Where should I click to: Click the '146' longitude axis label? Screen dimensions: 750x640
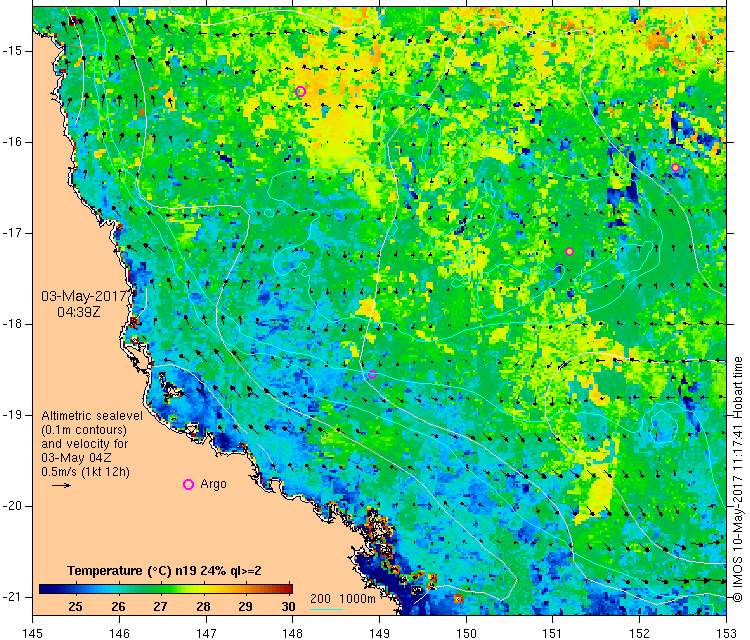pyautogui.click(x=119, y=633)
